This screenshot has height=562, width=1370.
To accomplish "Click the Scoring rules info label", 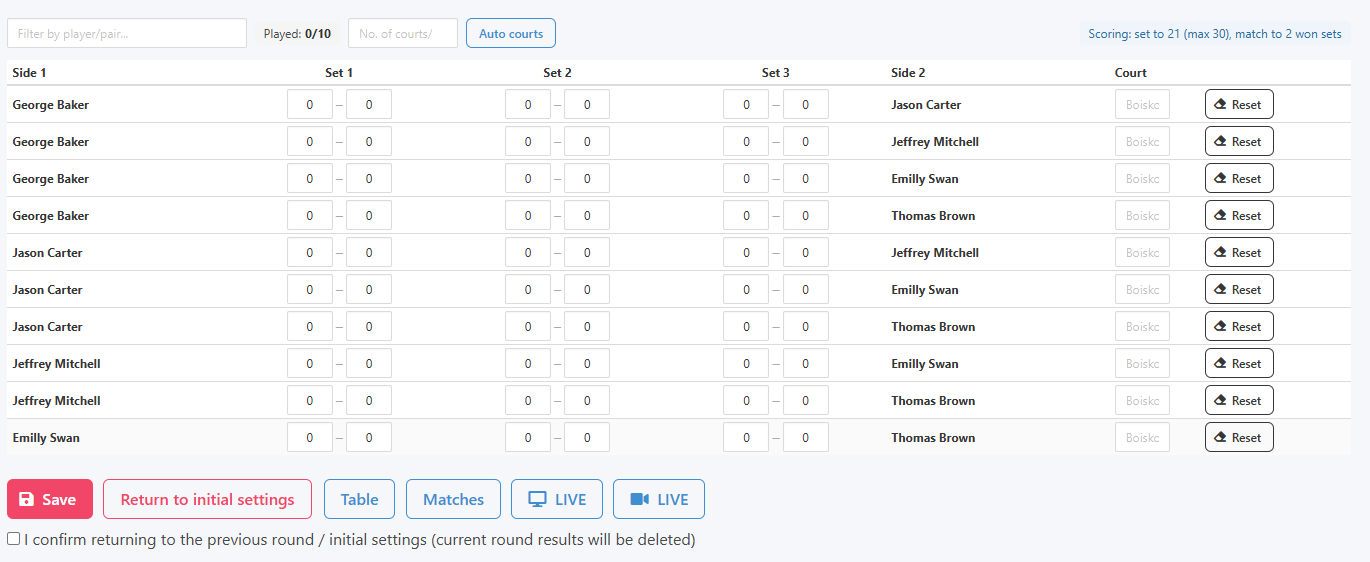I will click(x=1215, y=33).
